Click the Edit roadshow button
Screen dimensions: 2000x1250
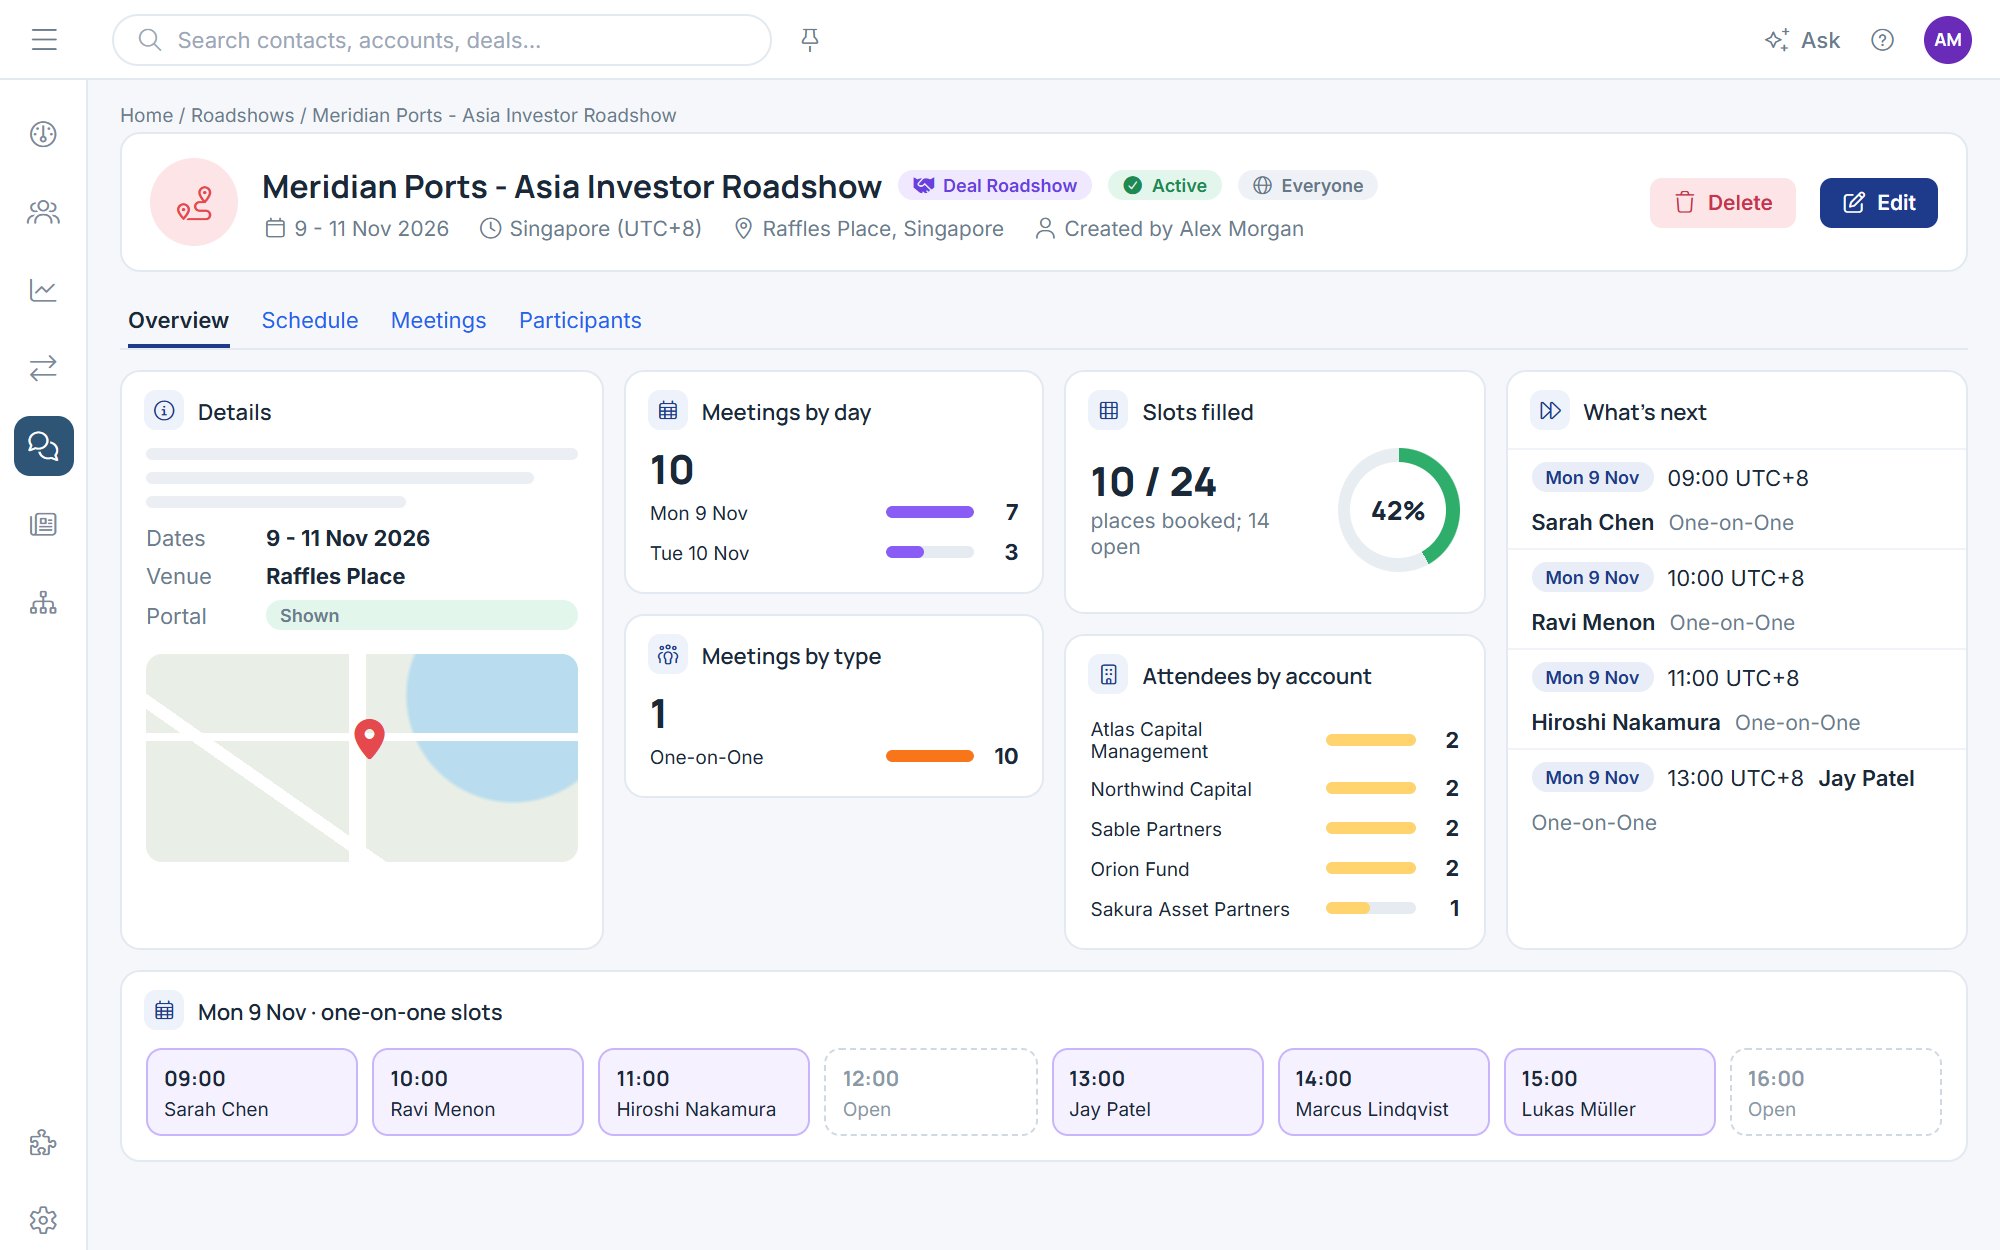coord(1878,203)
